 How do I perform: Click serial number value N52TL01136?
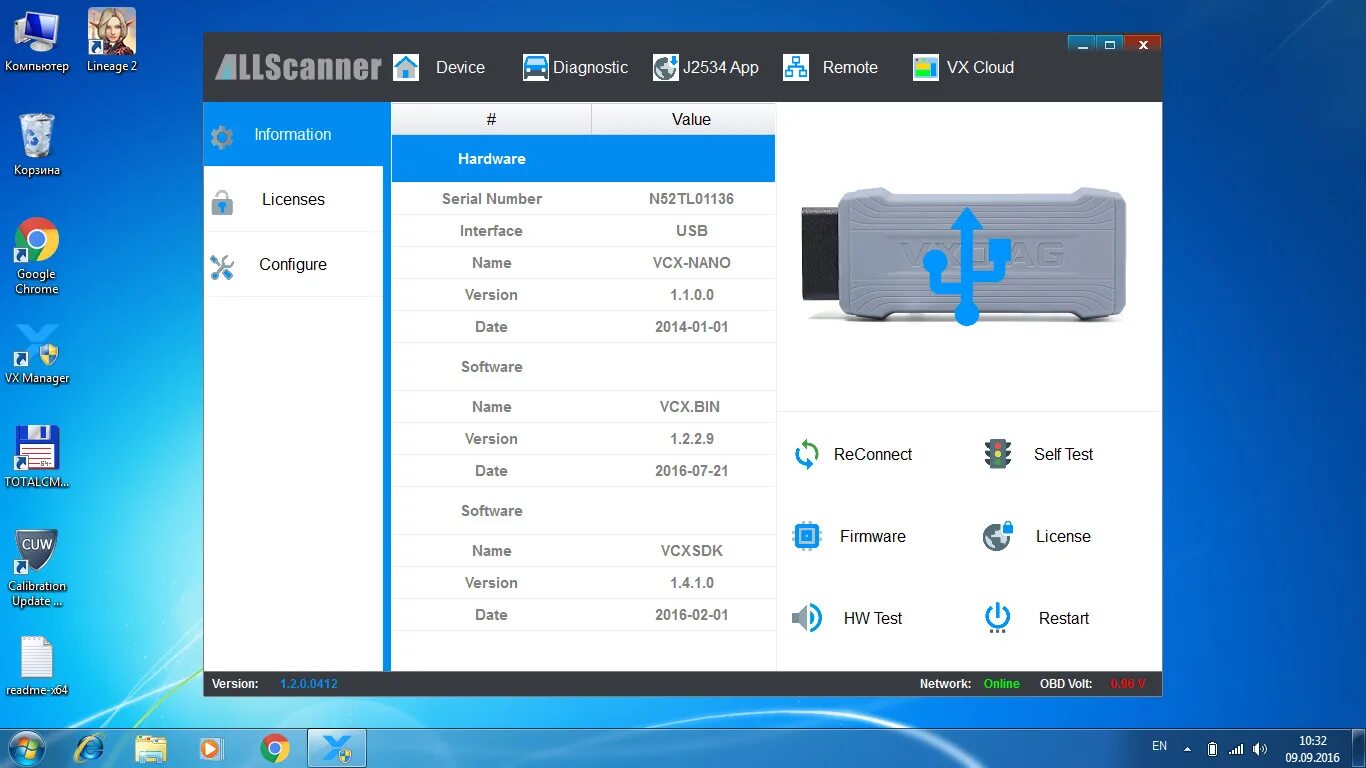coord(691,199)
